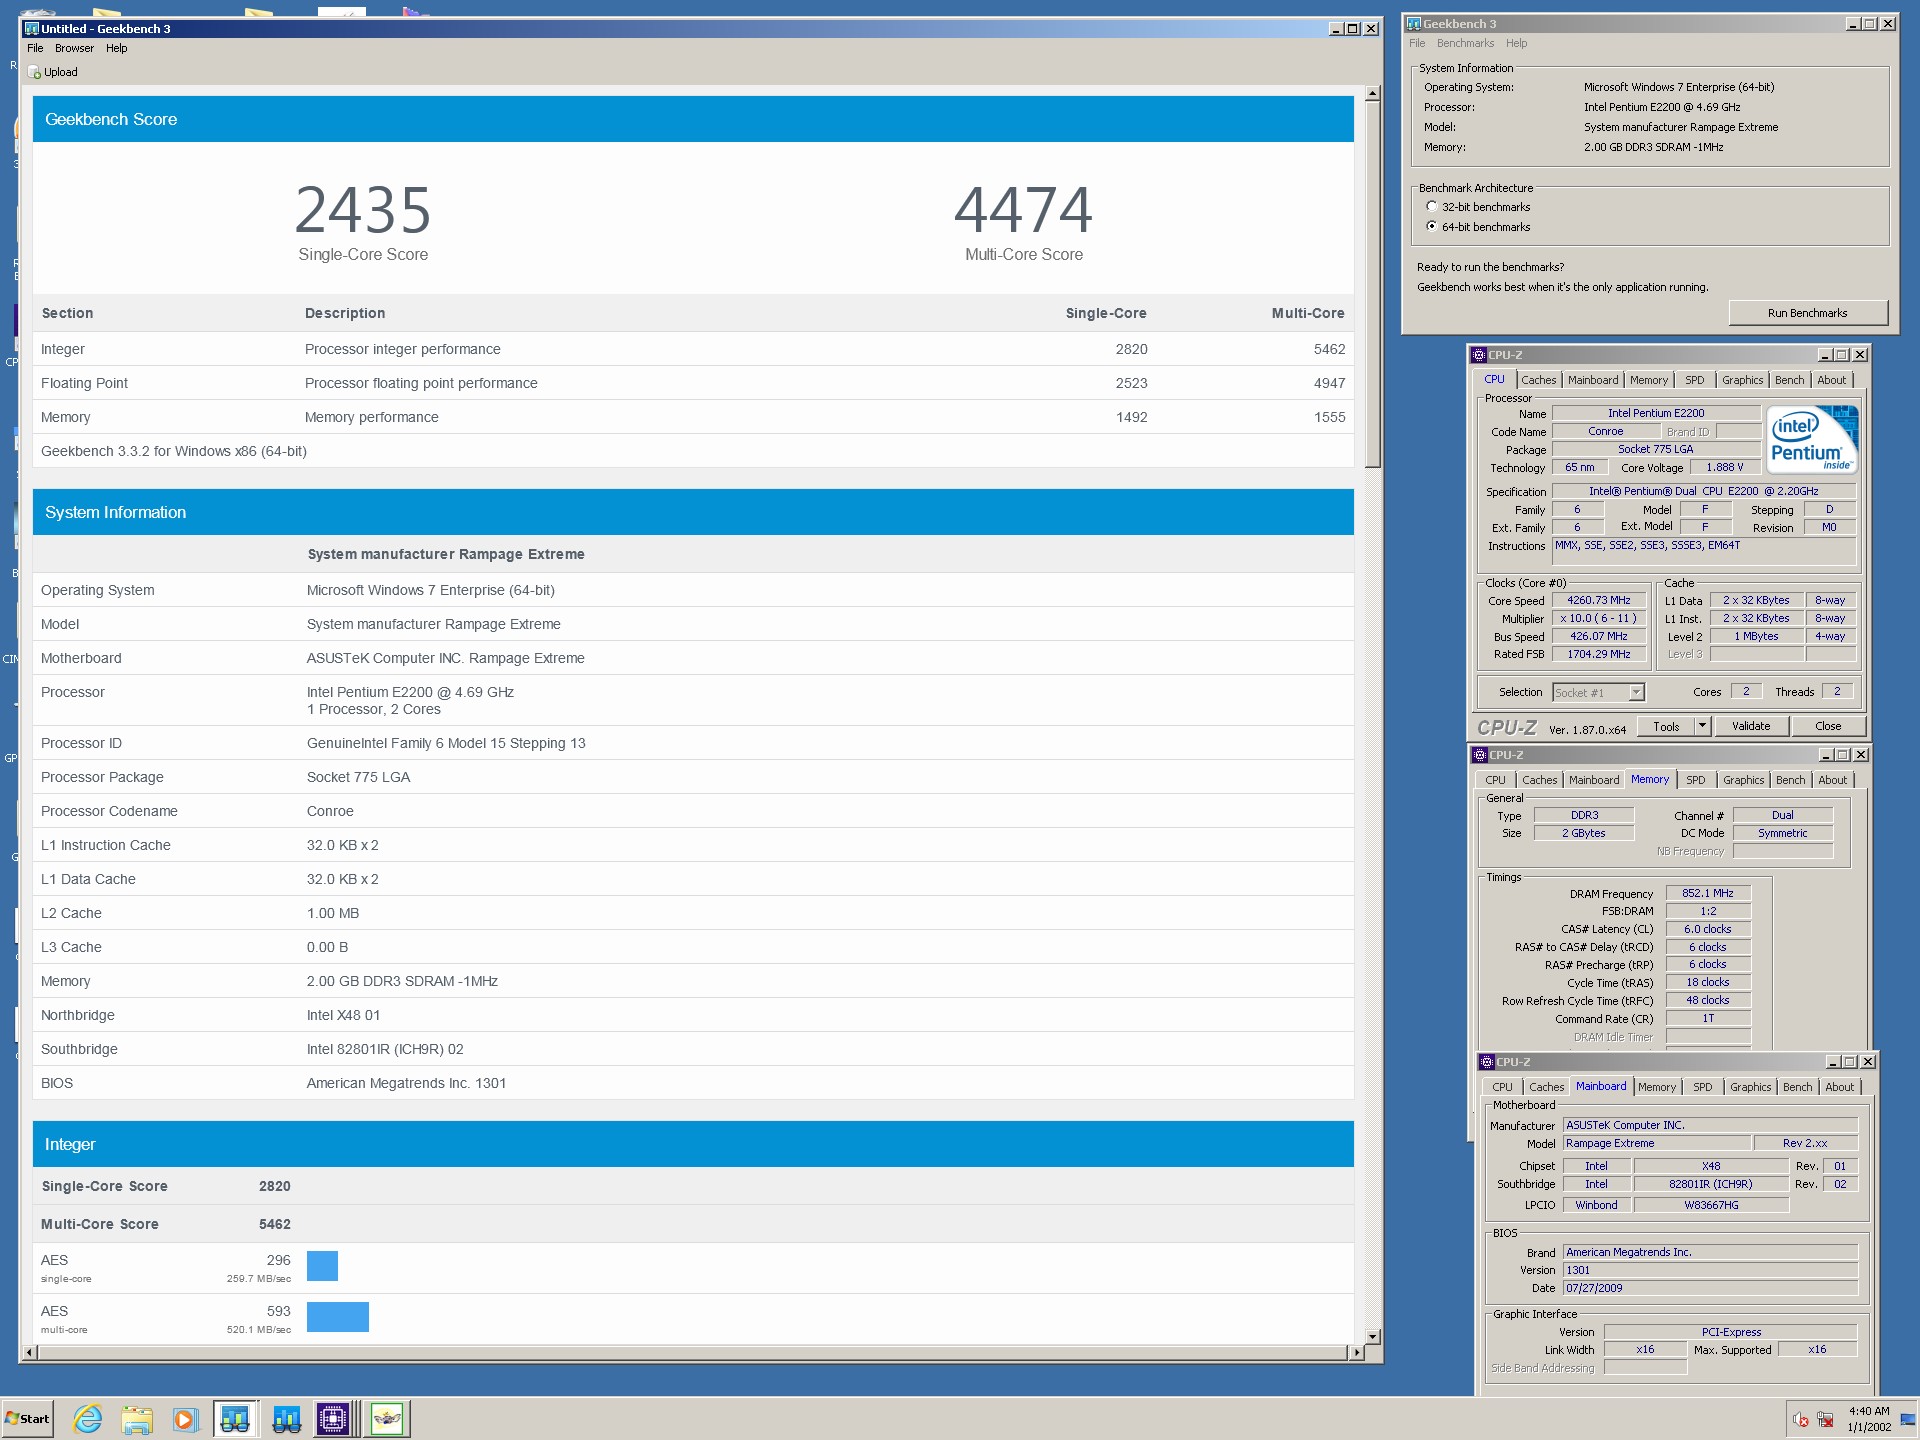Click the Integer section header bar

click(x=693, y=1144)
